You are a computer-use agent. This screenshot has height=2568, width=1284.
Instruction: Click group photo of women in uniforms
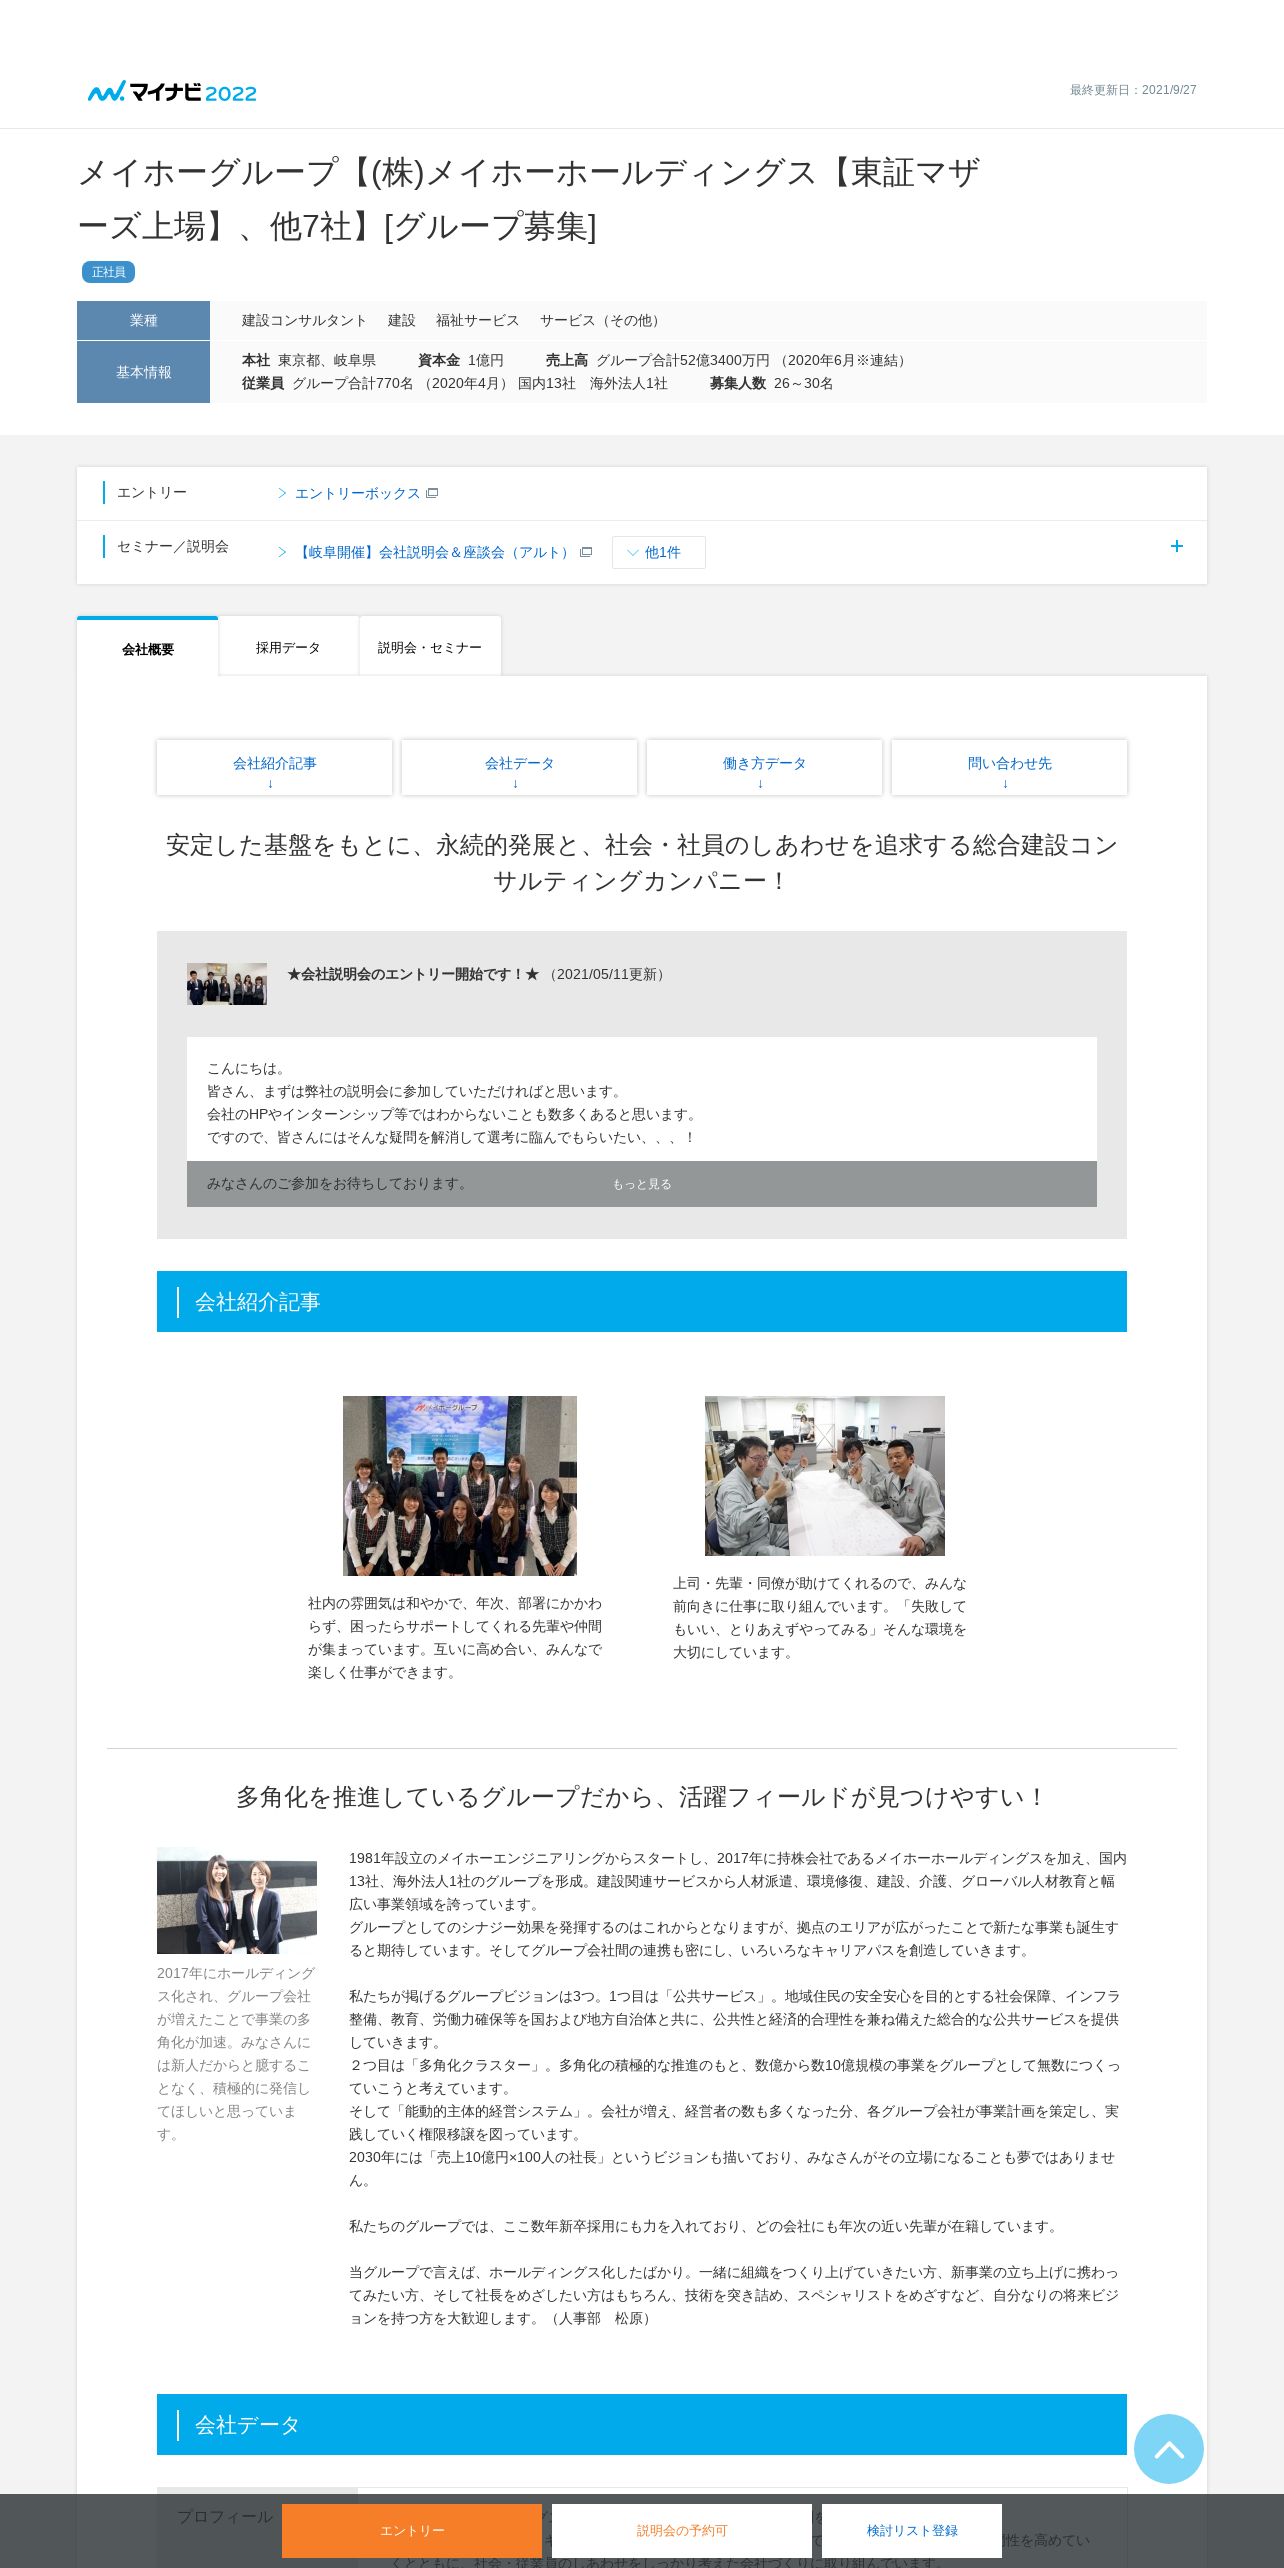point(460,1486)
